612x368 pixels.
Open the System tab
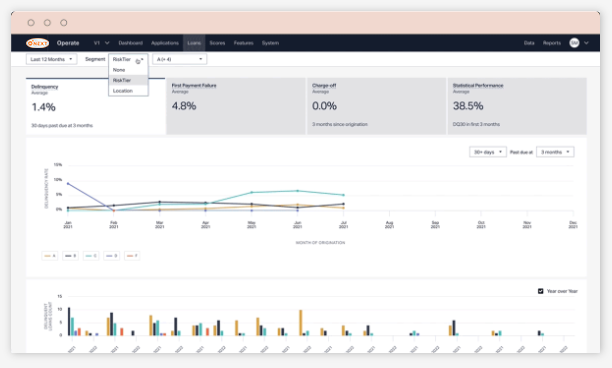coord(270,43)
